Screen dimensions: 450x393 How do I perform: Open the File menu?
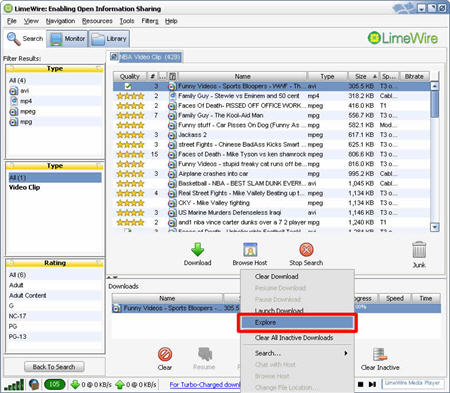pos(12,21)
